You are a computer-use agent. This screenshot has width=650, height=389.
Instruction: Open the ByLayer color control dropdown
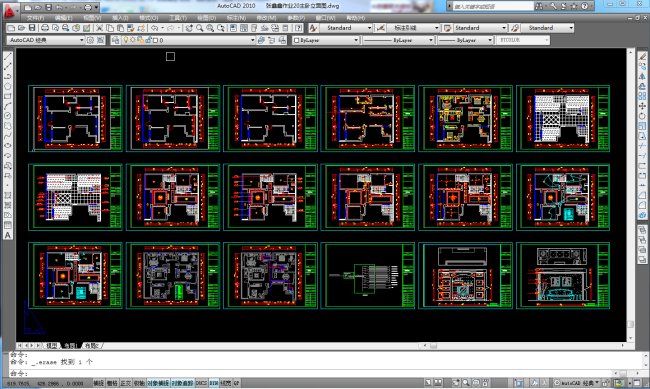pos(326,40)
